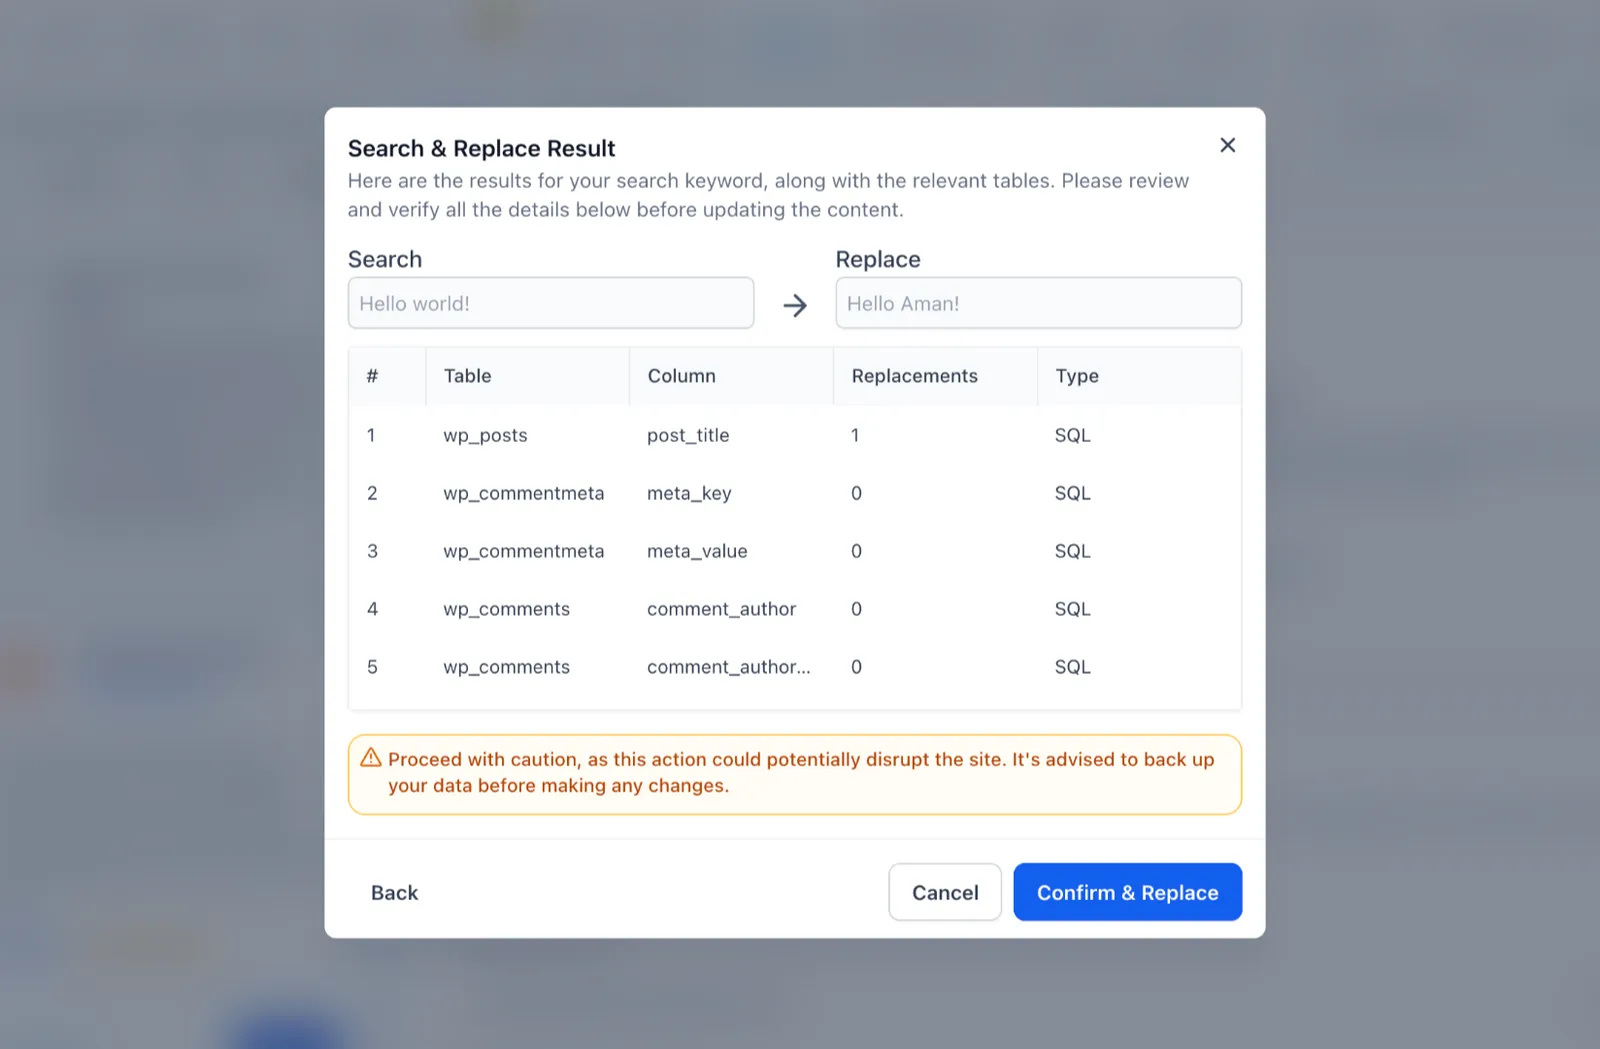
Task: Select the comment_author cell in row four
Action: tap(721, 609)
